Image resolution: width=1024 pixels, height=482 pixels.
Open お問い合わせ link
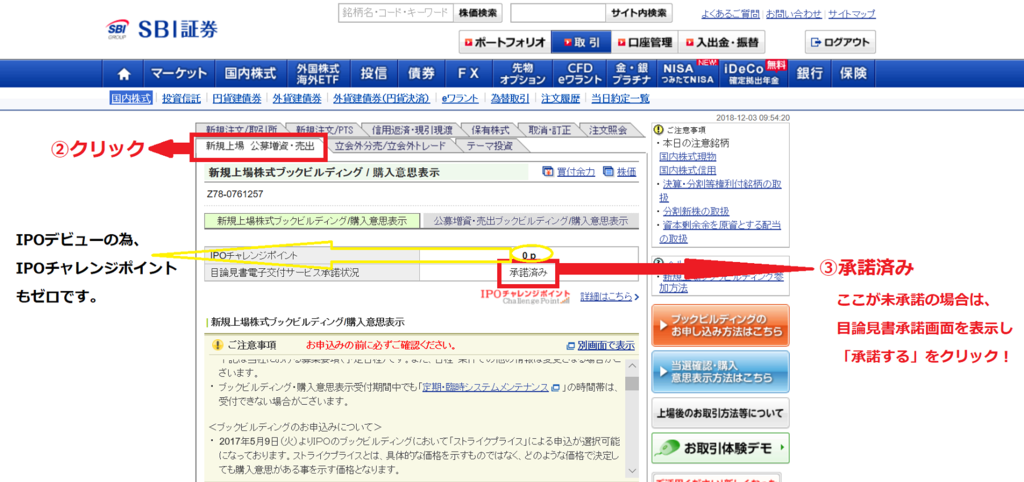coord(794,13)
